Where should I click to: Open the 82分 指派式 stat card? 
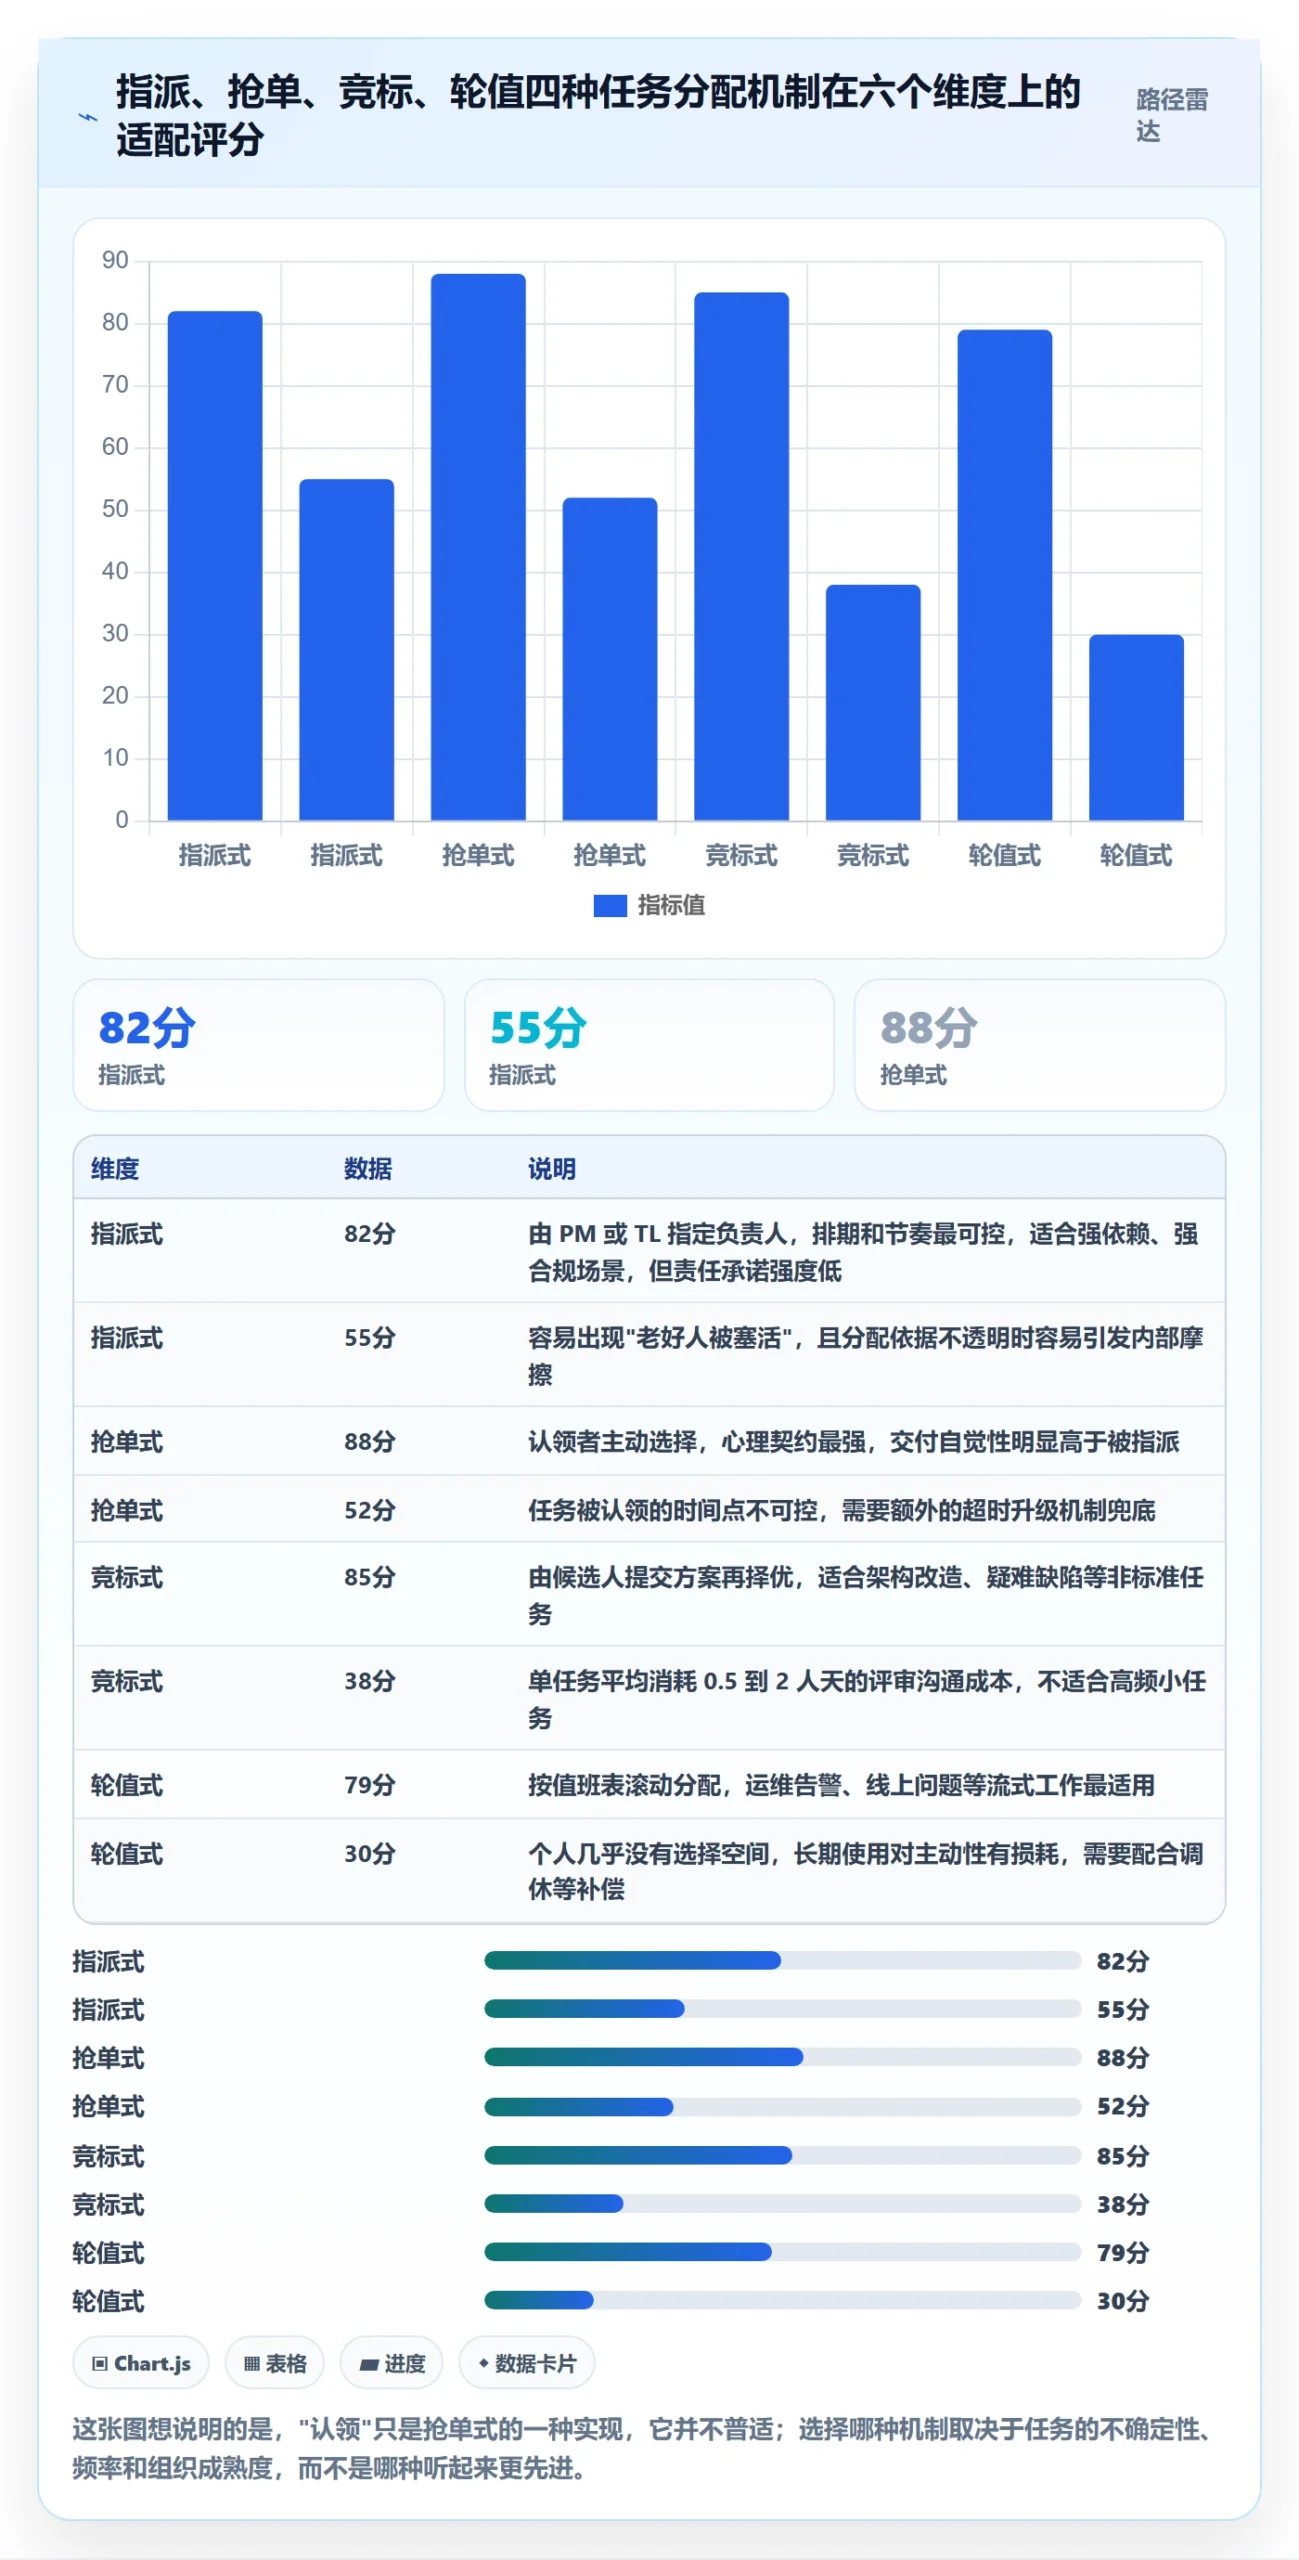(258, 1044)
